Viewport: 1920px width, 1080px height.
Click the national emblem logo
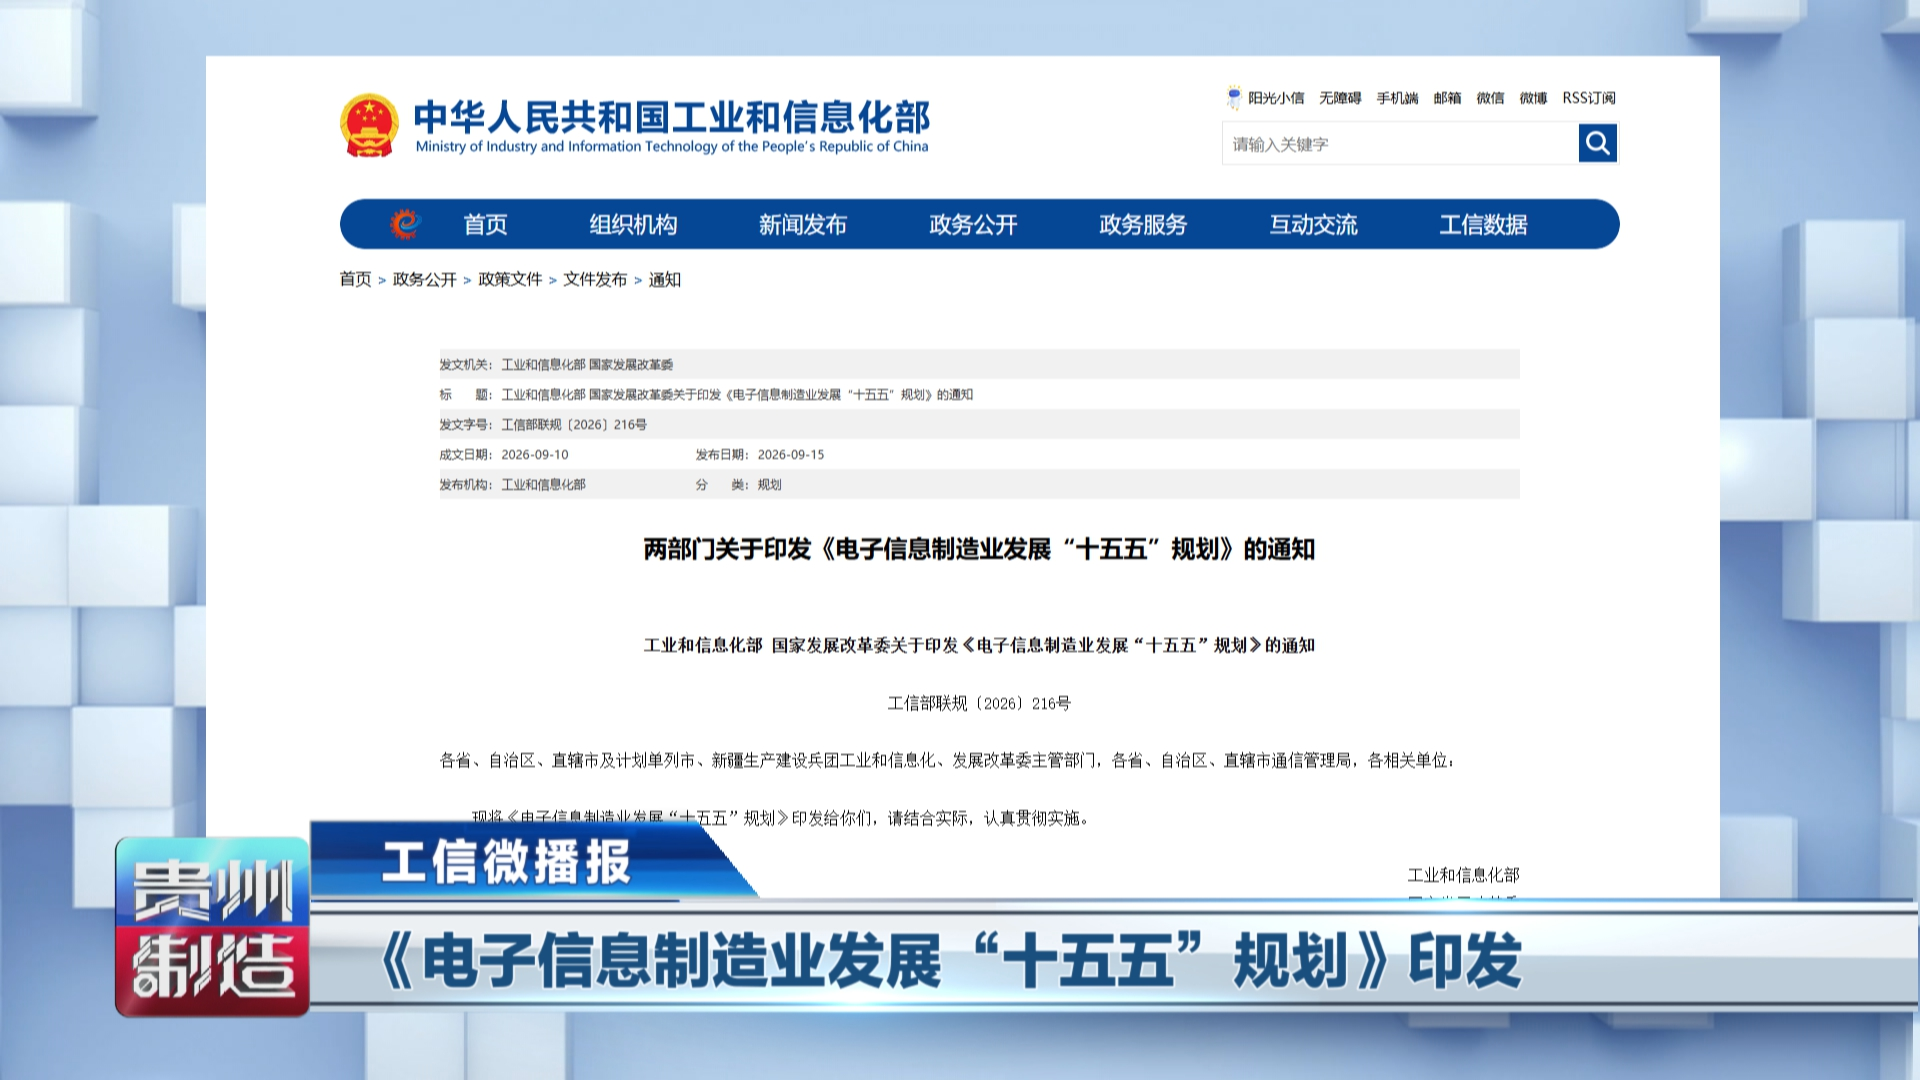[369, 125]
